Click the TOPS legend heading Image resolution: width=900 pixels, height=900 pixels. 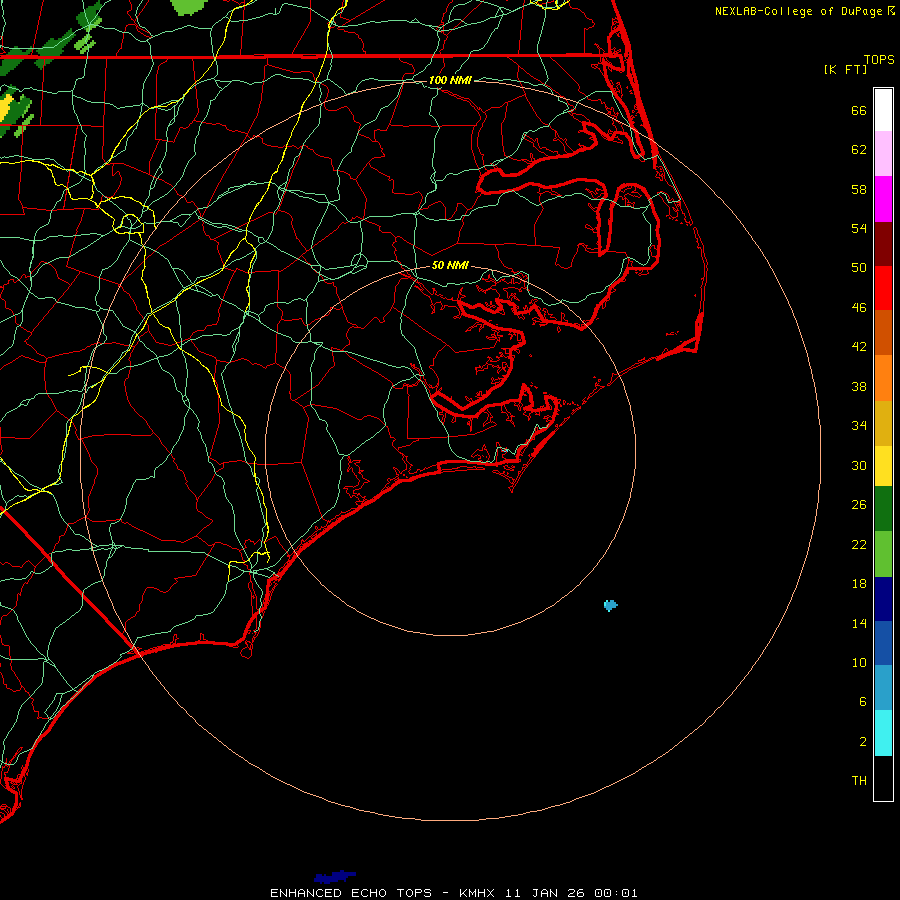(878, 59)
